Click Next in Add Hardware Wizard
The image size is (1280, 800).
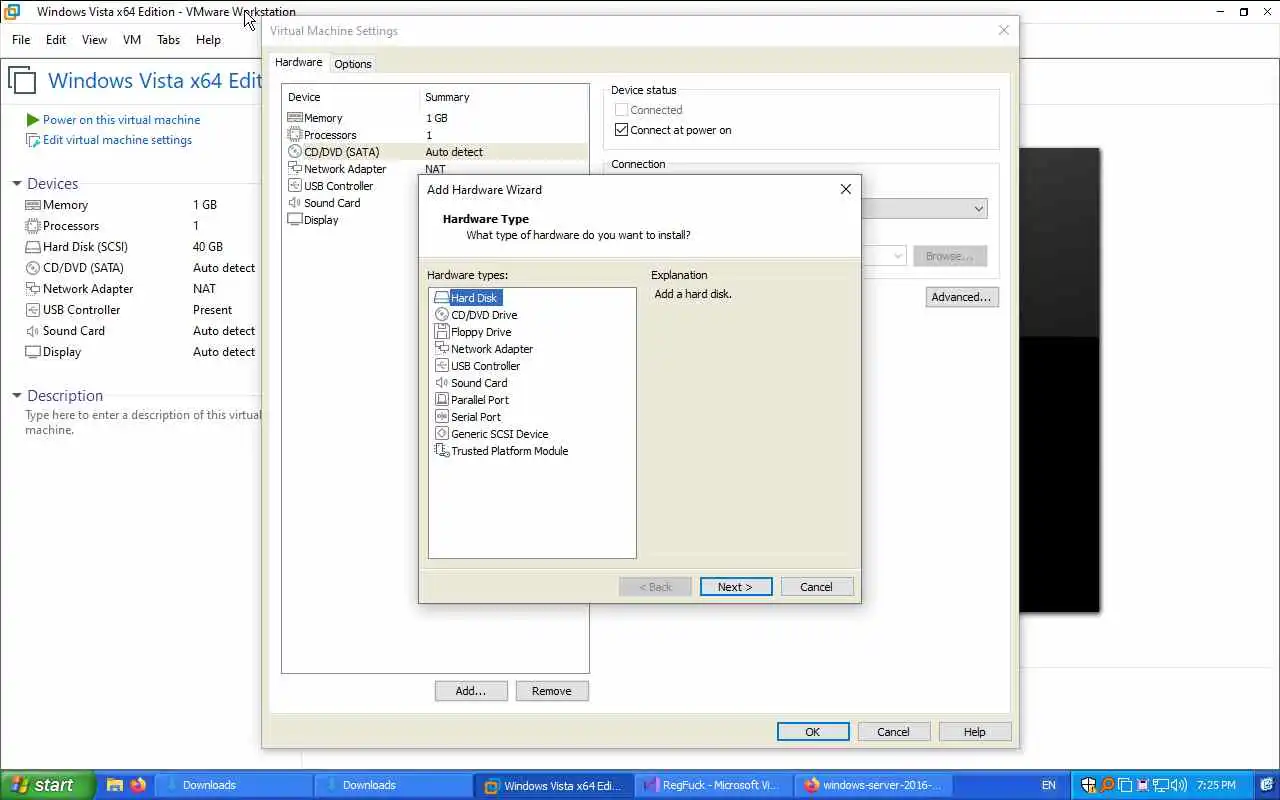[736, 587]
